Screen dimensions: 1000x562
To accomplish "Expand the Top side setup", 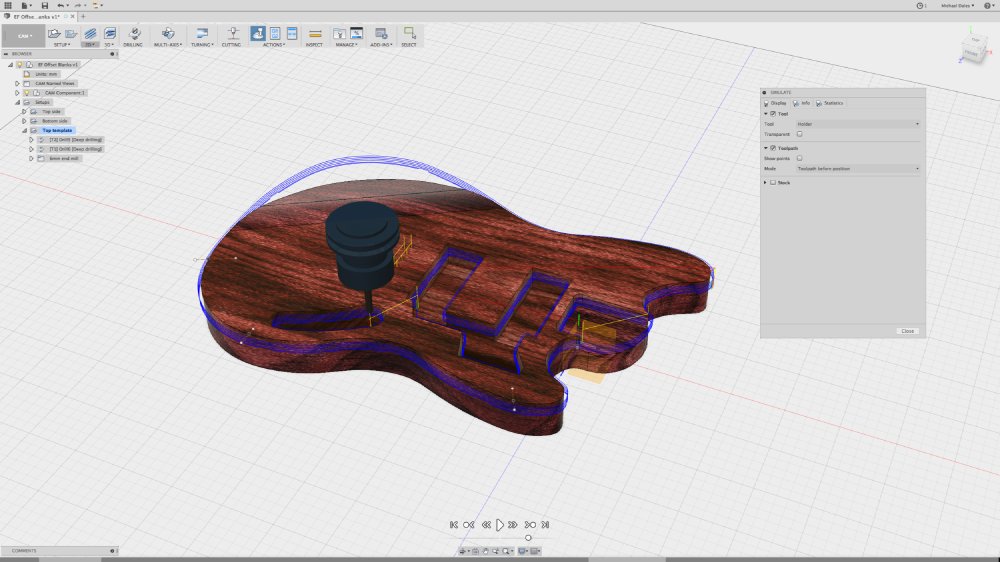I will pyautogui.click(x=24, y=112).
